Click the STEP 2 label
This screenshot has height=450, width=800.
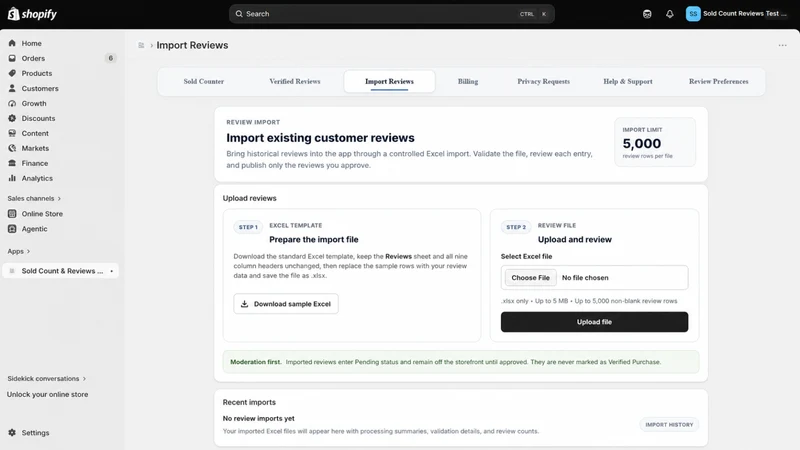pyautogui.click(x=516, y=227)
